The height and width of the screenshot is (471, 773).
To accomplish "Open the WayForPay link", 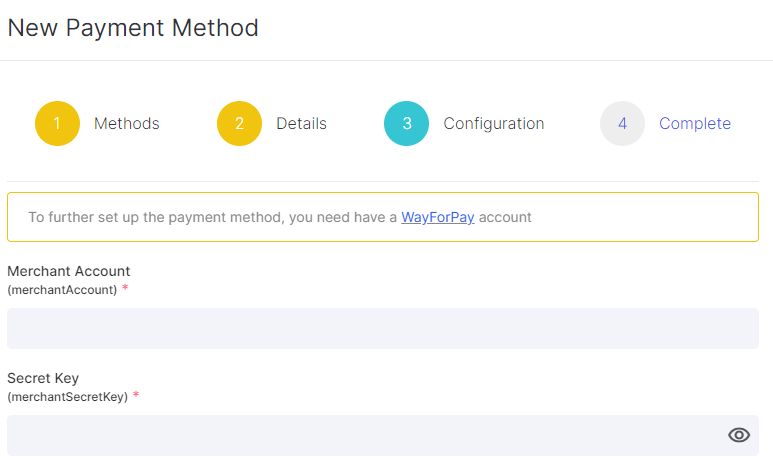I will coord(438,217).
